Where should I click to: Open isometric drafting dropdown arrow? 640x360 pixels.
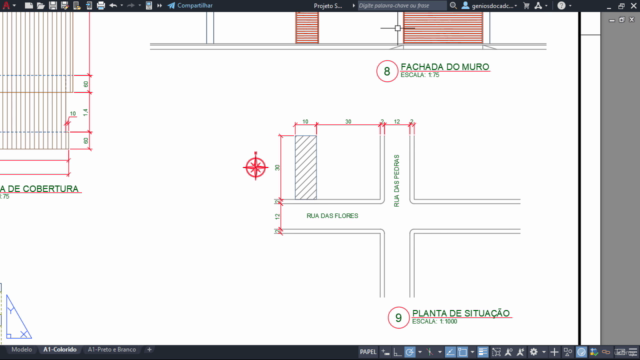tap(440, 352)
